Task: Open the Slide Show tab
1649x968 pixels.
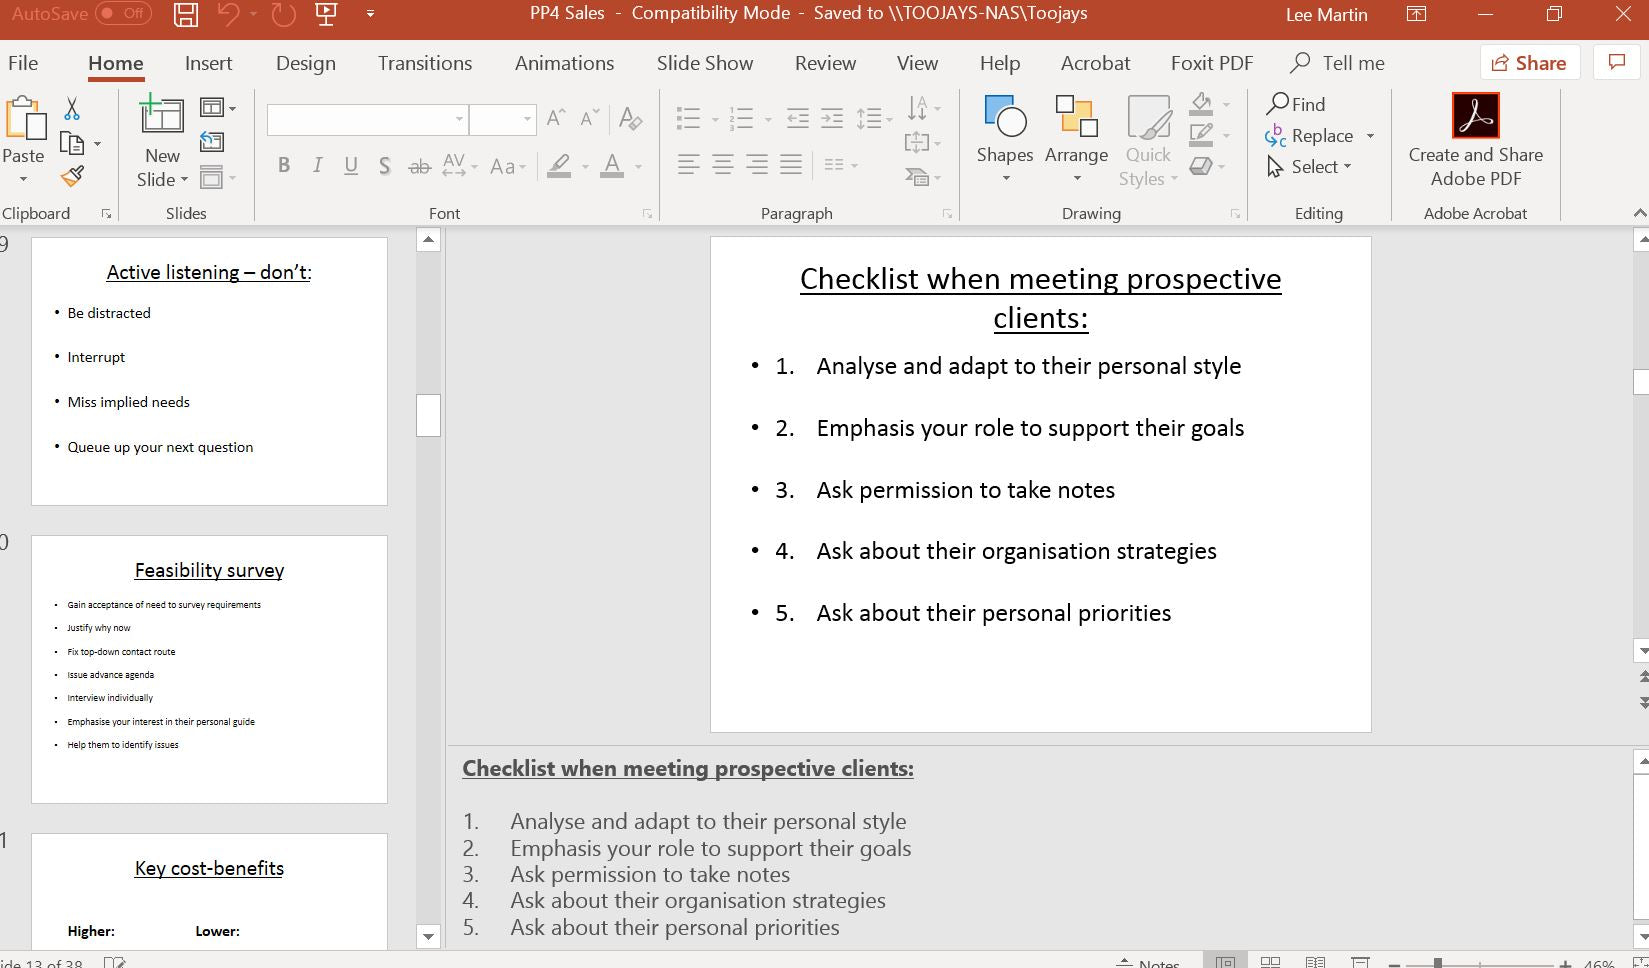Action: [705, 63]
